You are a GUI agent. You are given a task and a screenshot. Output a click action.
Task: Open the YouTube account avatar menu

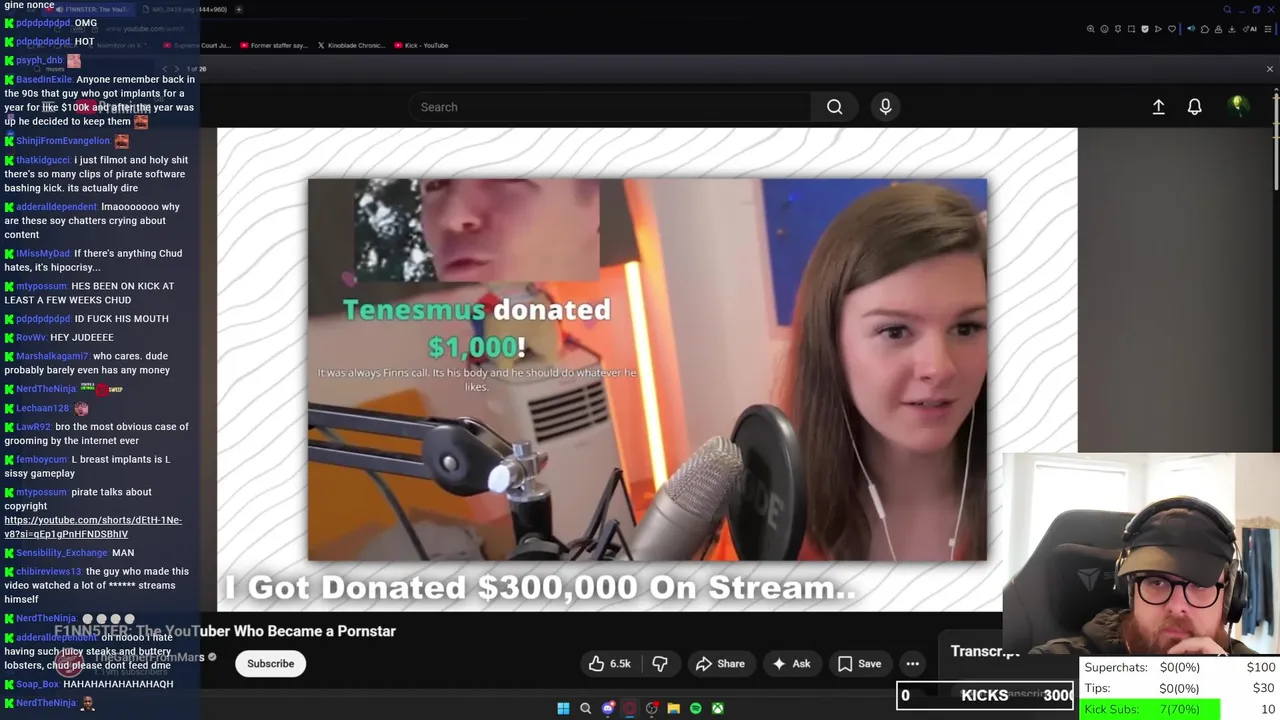pyautogui.click(x=1238, y=107)
